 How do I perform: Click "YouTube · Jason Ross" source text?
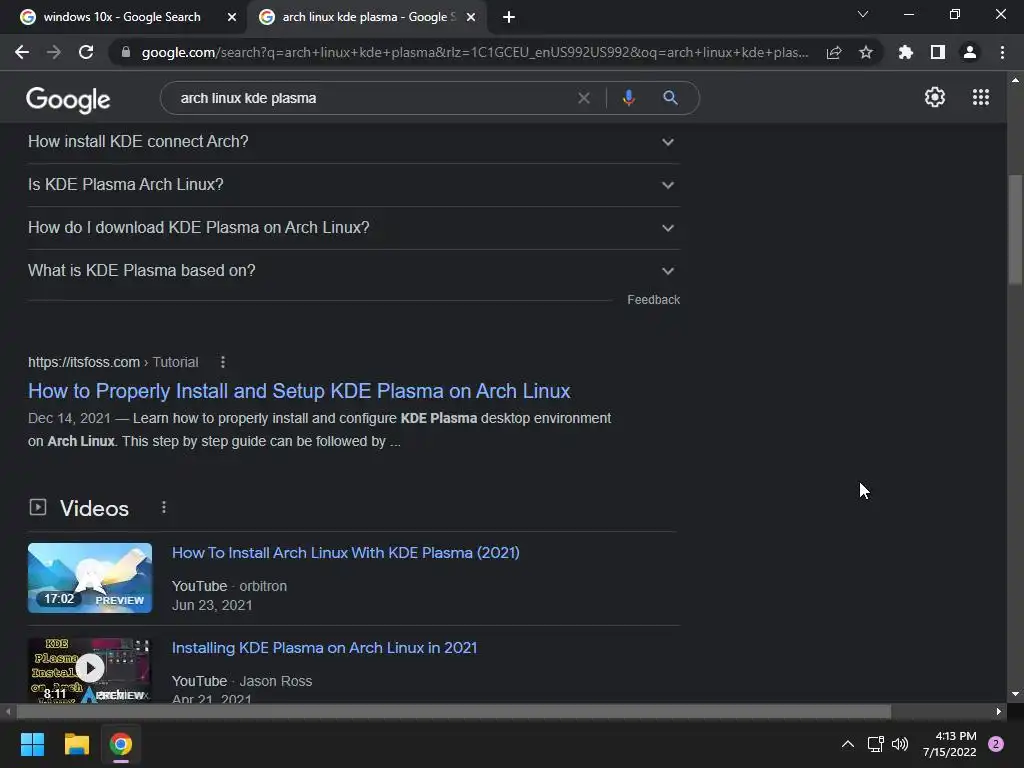(x=242, y=681)
